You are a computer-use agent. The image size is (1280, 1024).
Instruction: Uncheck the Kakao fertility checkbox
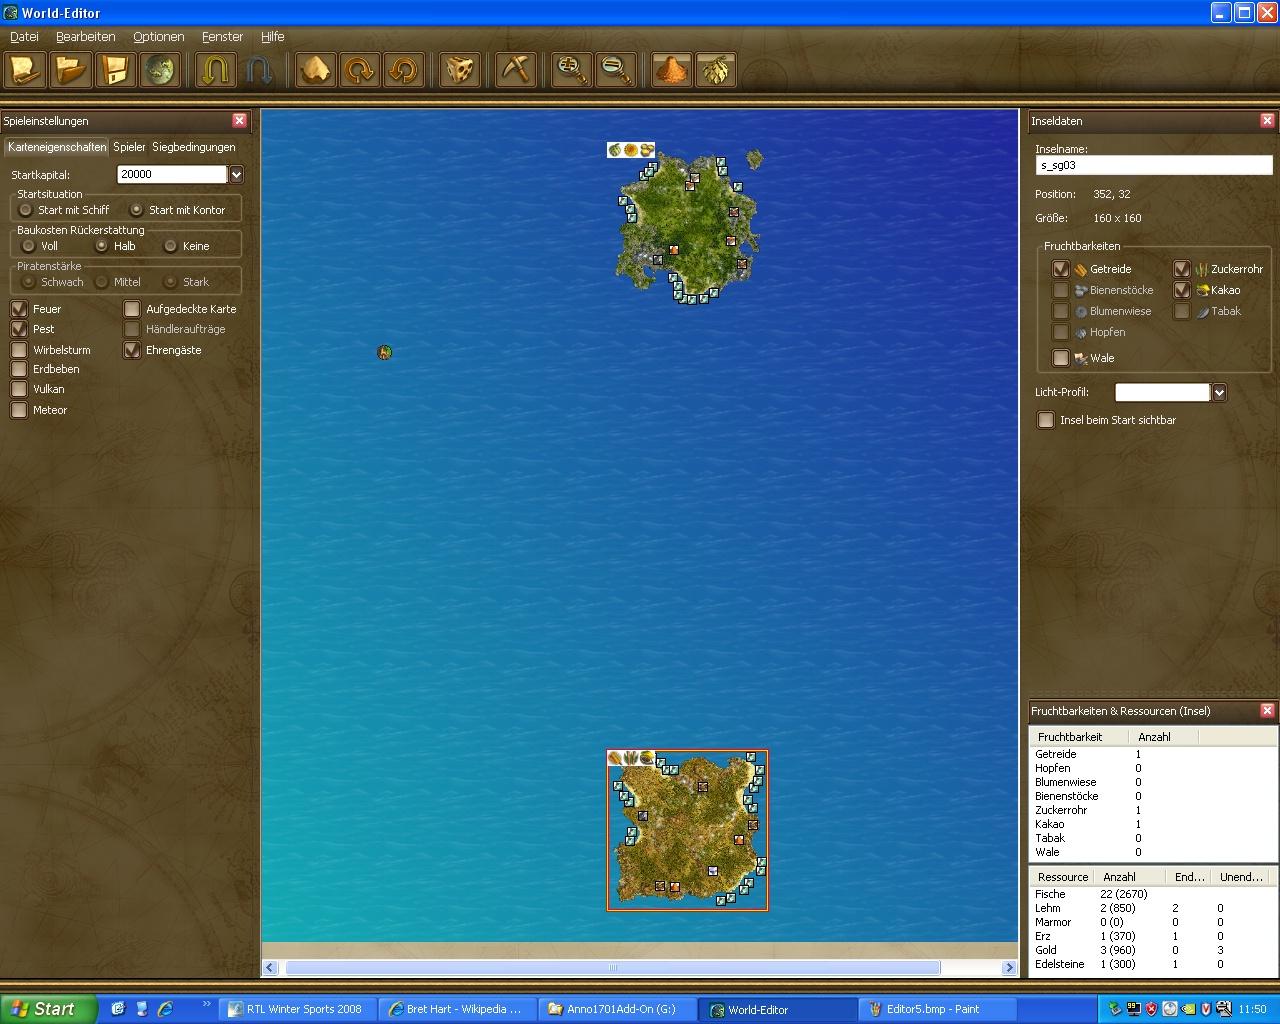[1182, 290]
